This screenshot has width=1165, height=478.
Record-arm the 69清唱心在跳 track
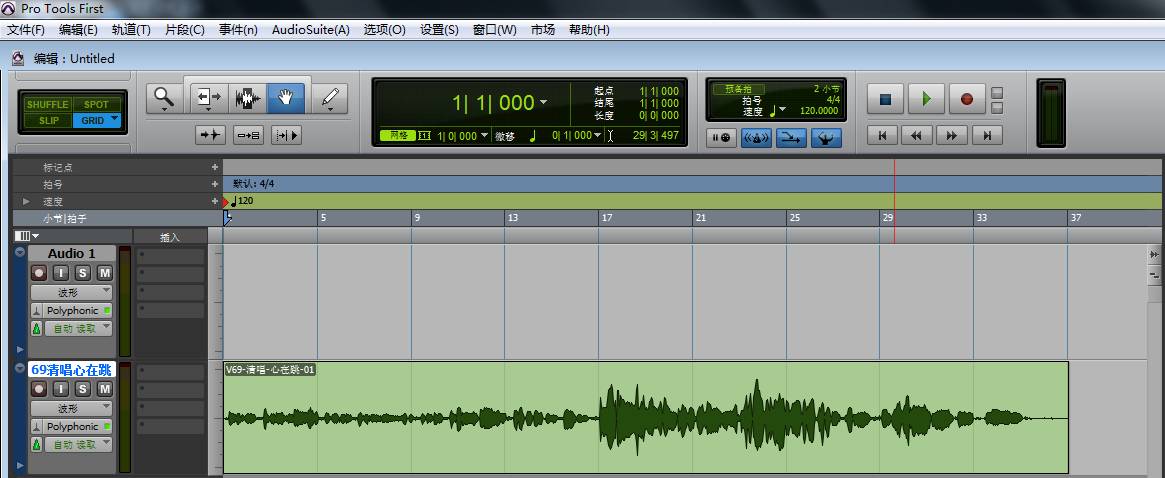pyautogui.click(x=39, y=389)
